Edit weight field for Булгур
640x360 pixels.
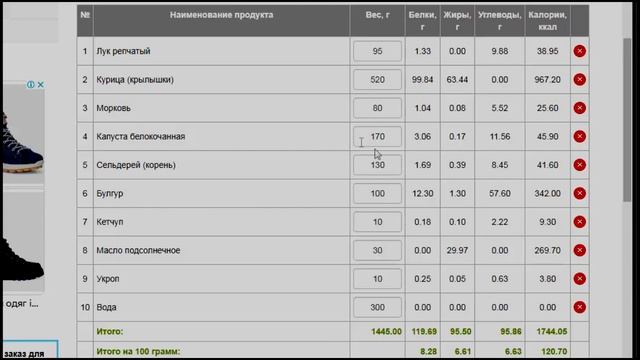pos(377,193)
